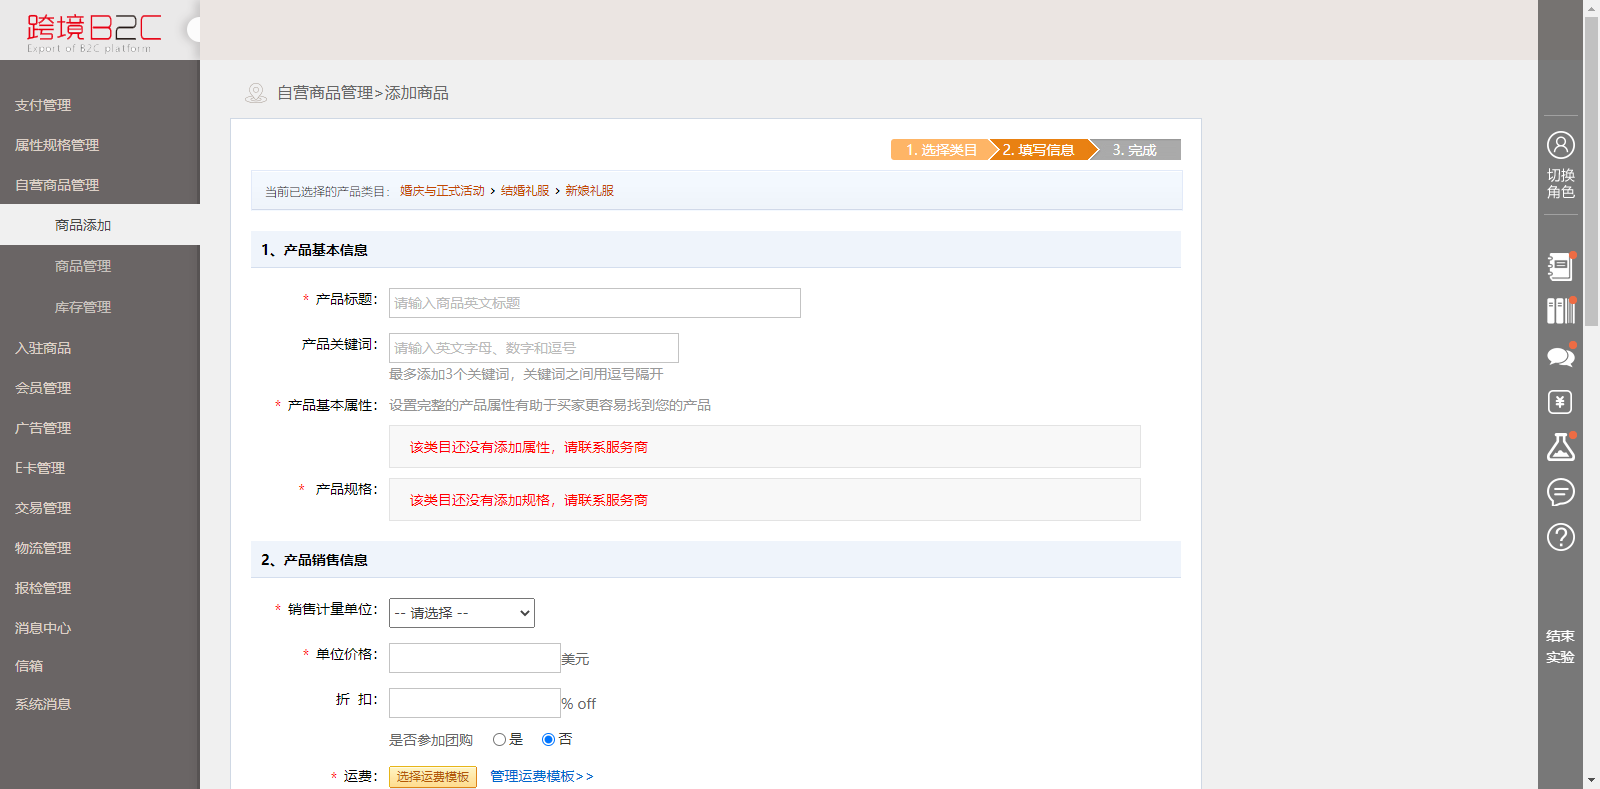Click step 1. 选择类目

[x=940, y=150]
